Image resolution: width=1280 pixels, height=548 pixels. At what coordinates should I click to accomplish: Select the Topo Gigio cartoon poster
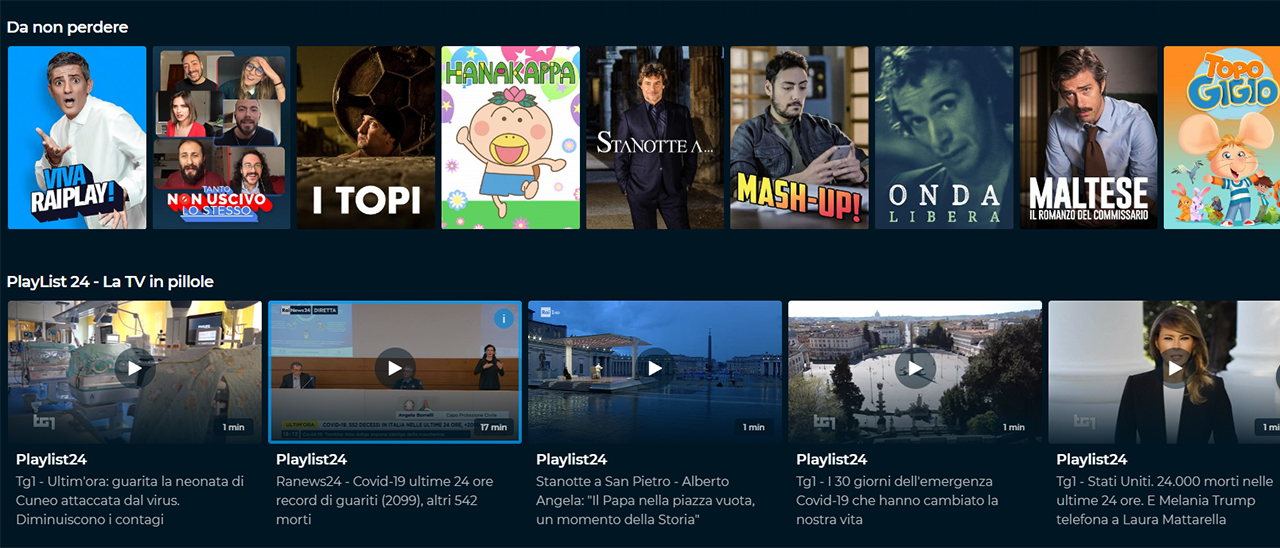[1222, 138]
